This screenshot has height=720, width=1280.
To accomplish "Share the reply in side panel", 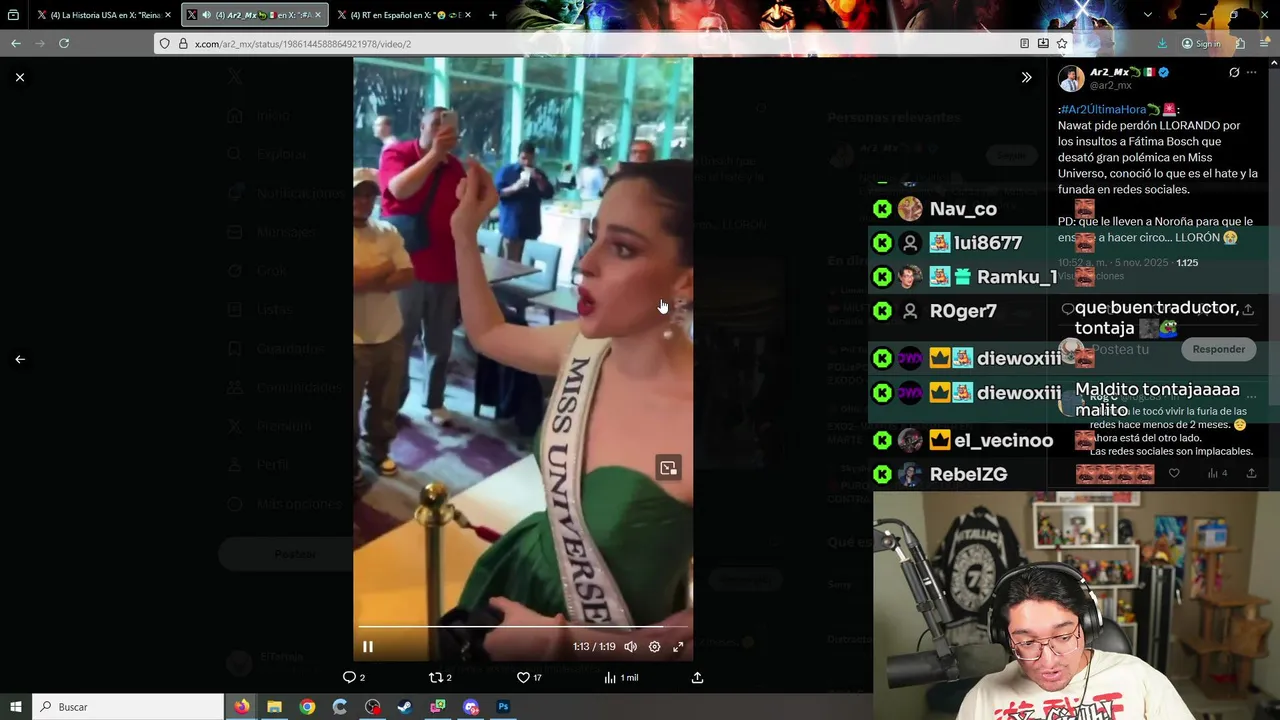I will click(1251, 474).
